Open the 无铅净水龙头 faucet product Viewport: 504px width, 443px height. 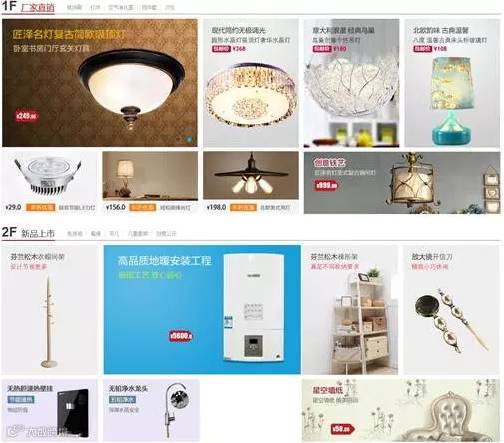[x=151, y=410]
